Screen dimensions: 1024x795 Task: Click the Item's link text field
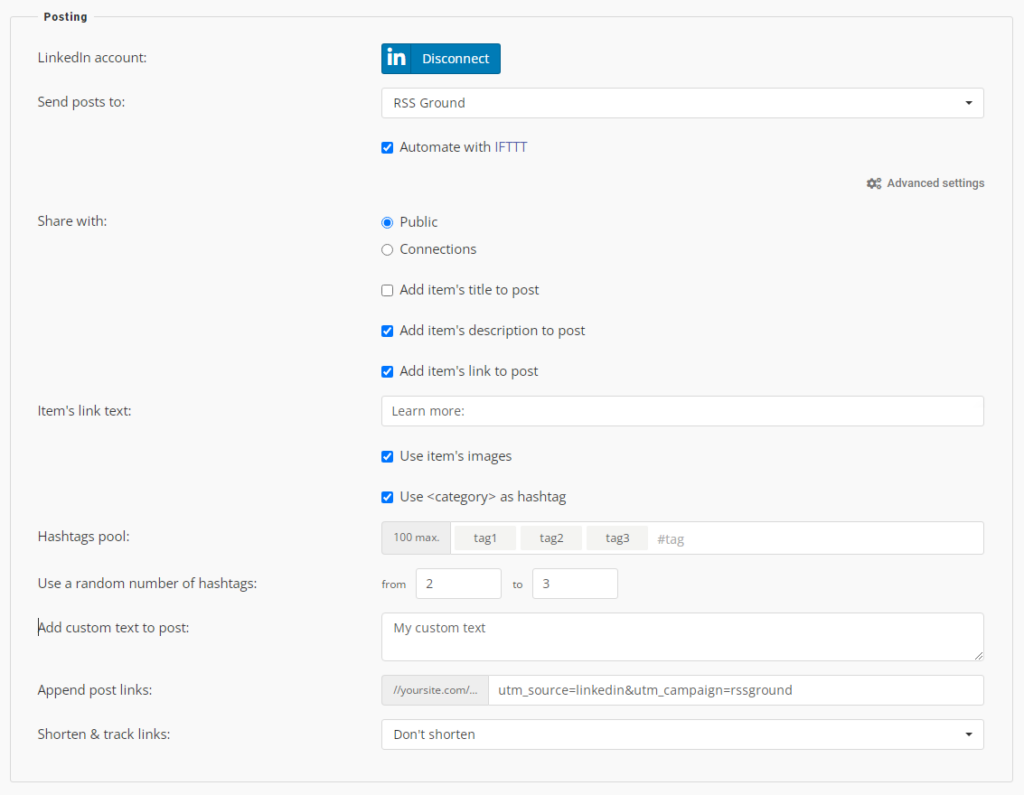coord(682,410)
